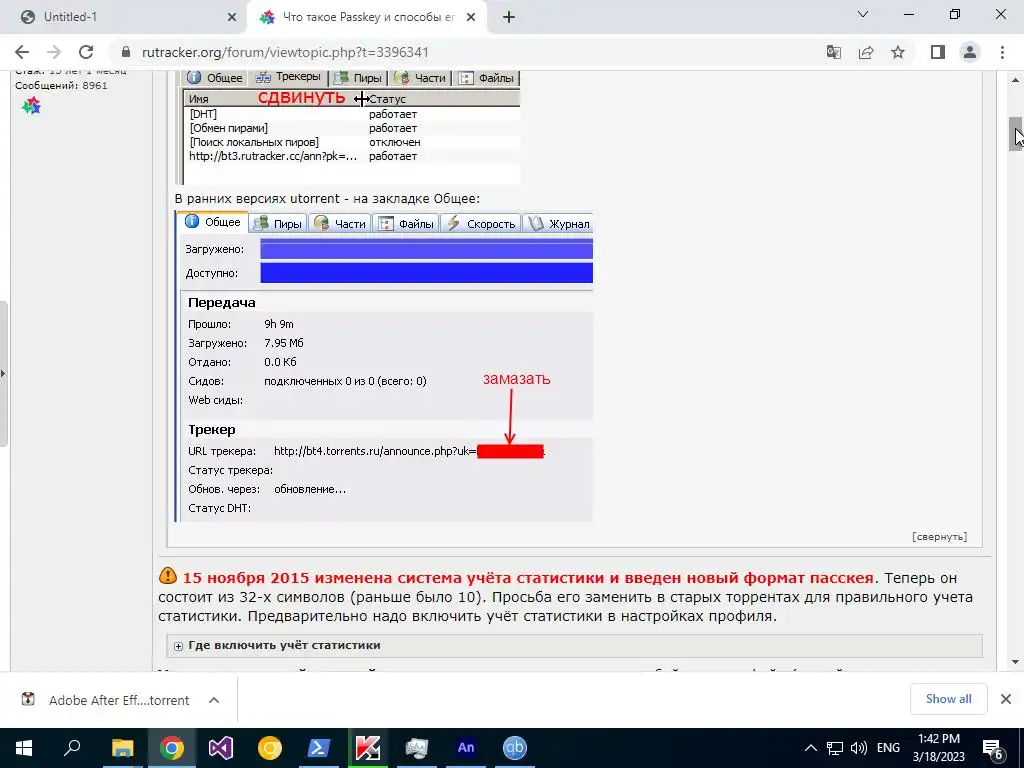Click the left edge side panel expander arrow

point(3,374)
